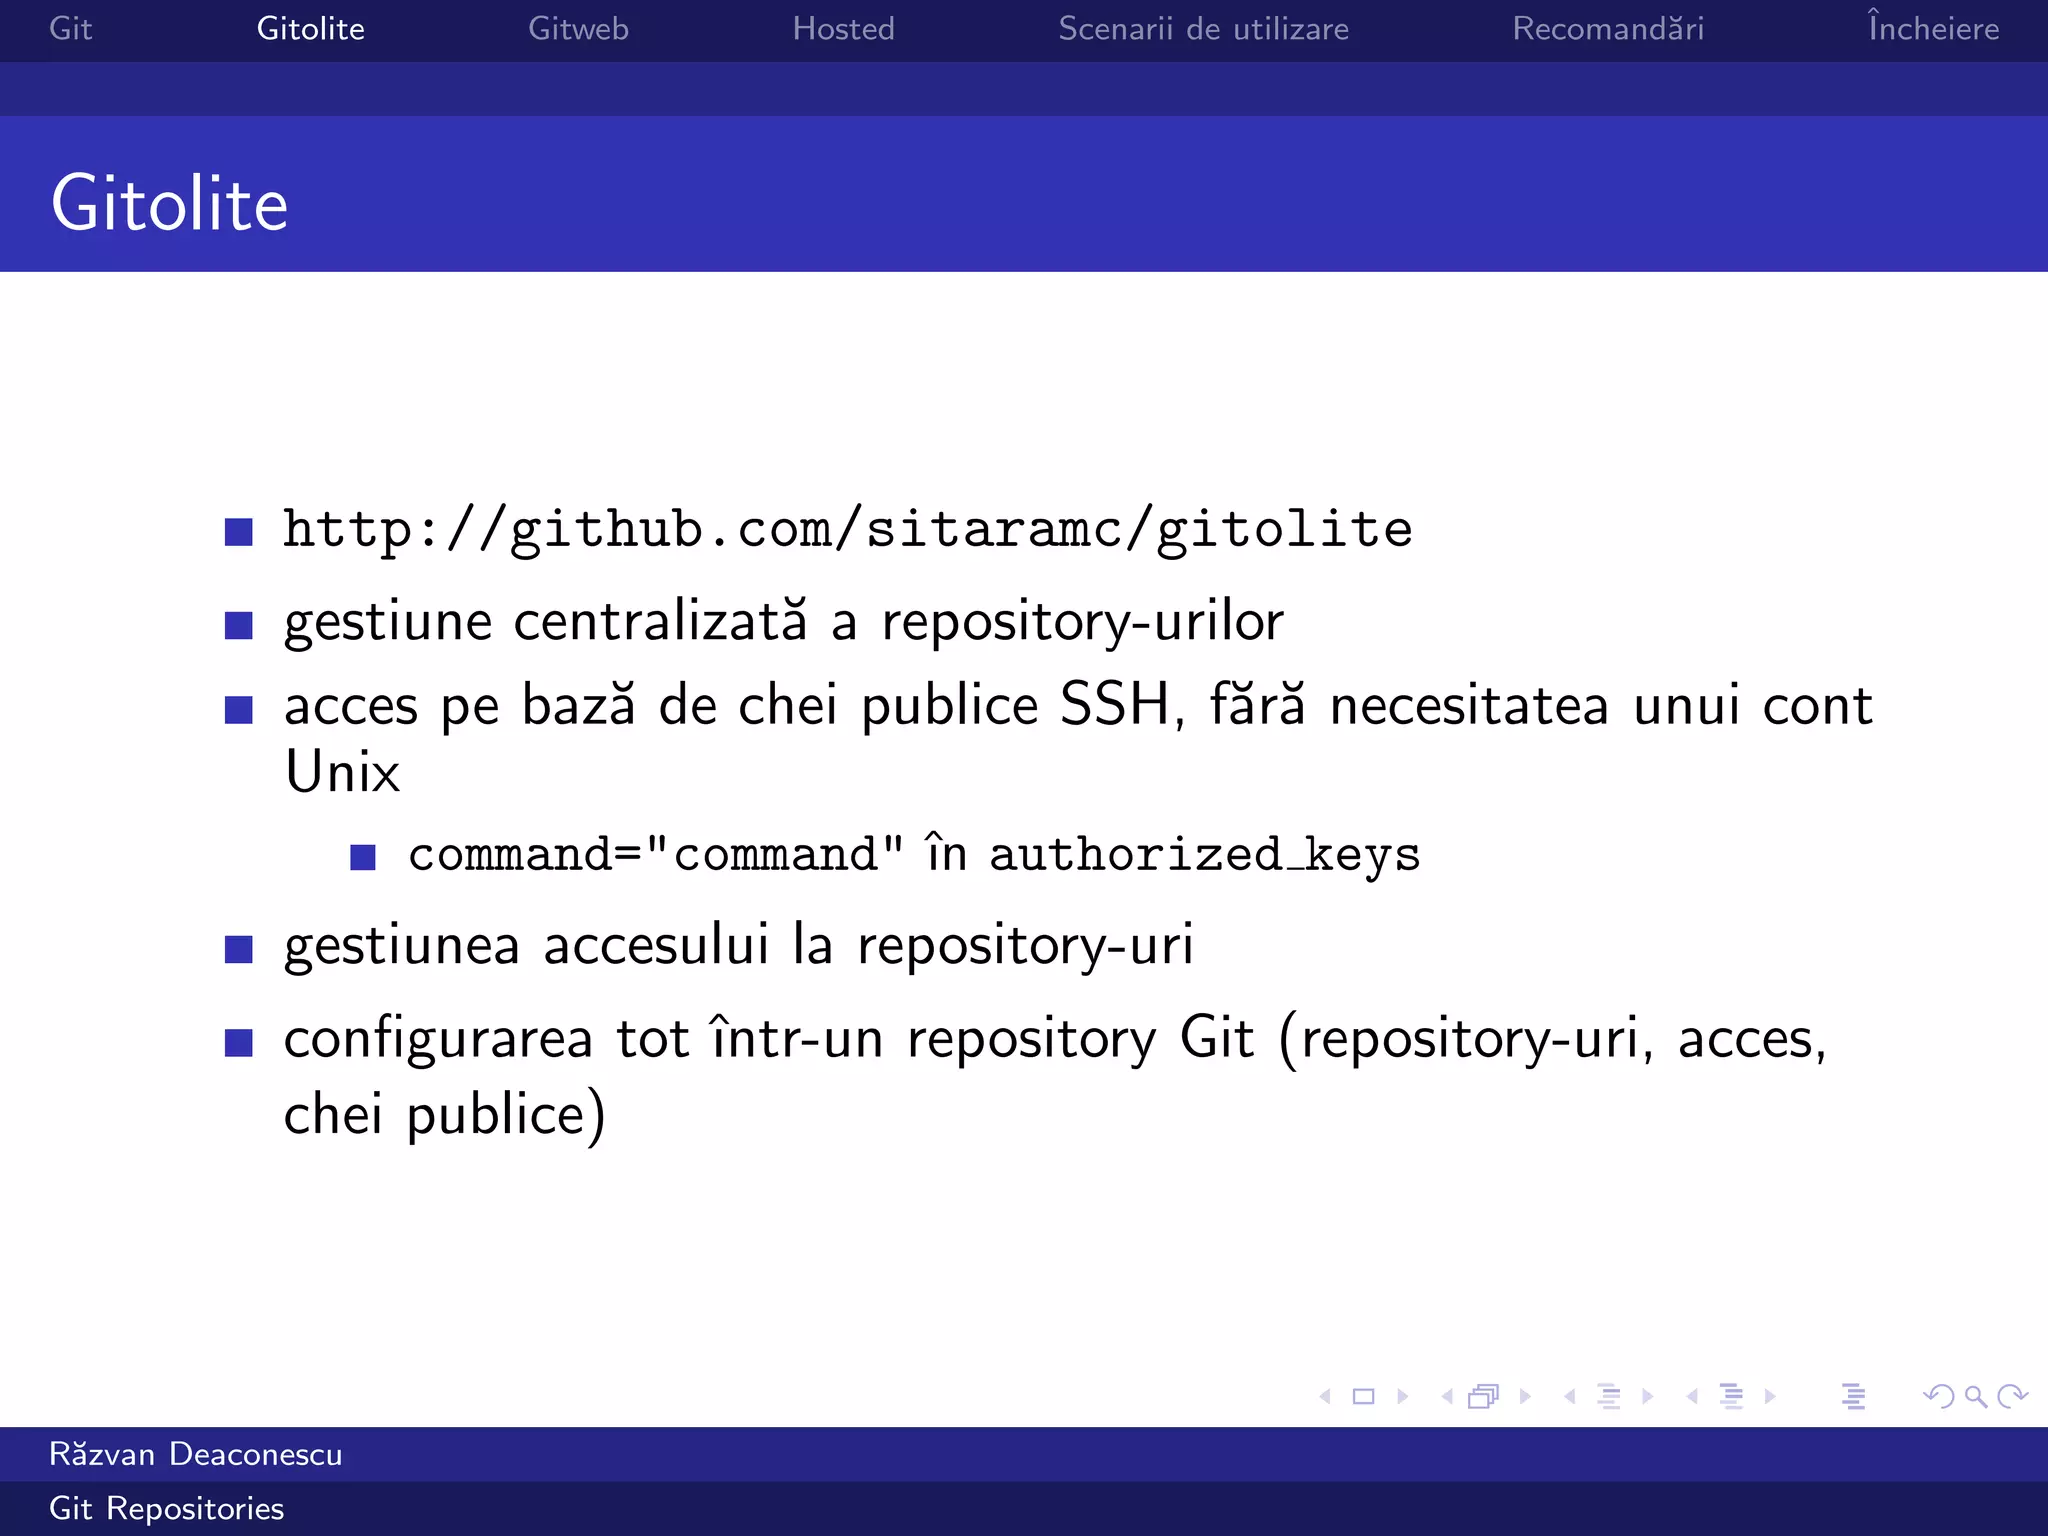
Task: Click the Gitolite slide title
Action: [170, 203]
